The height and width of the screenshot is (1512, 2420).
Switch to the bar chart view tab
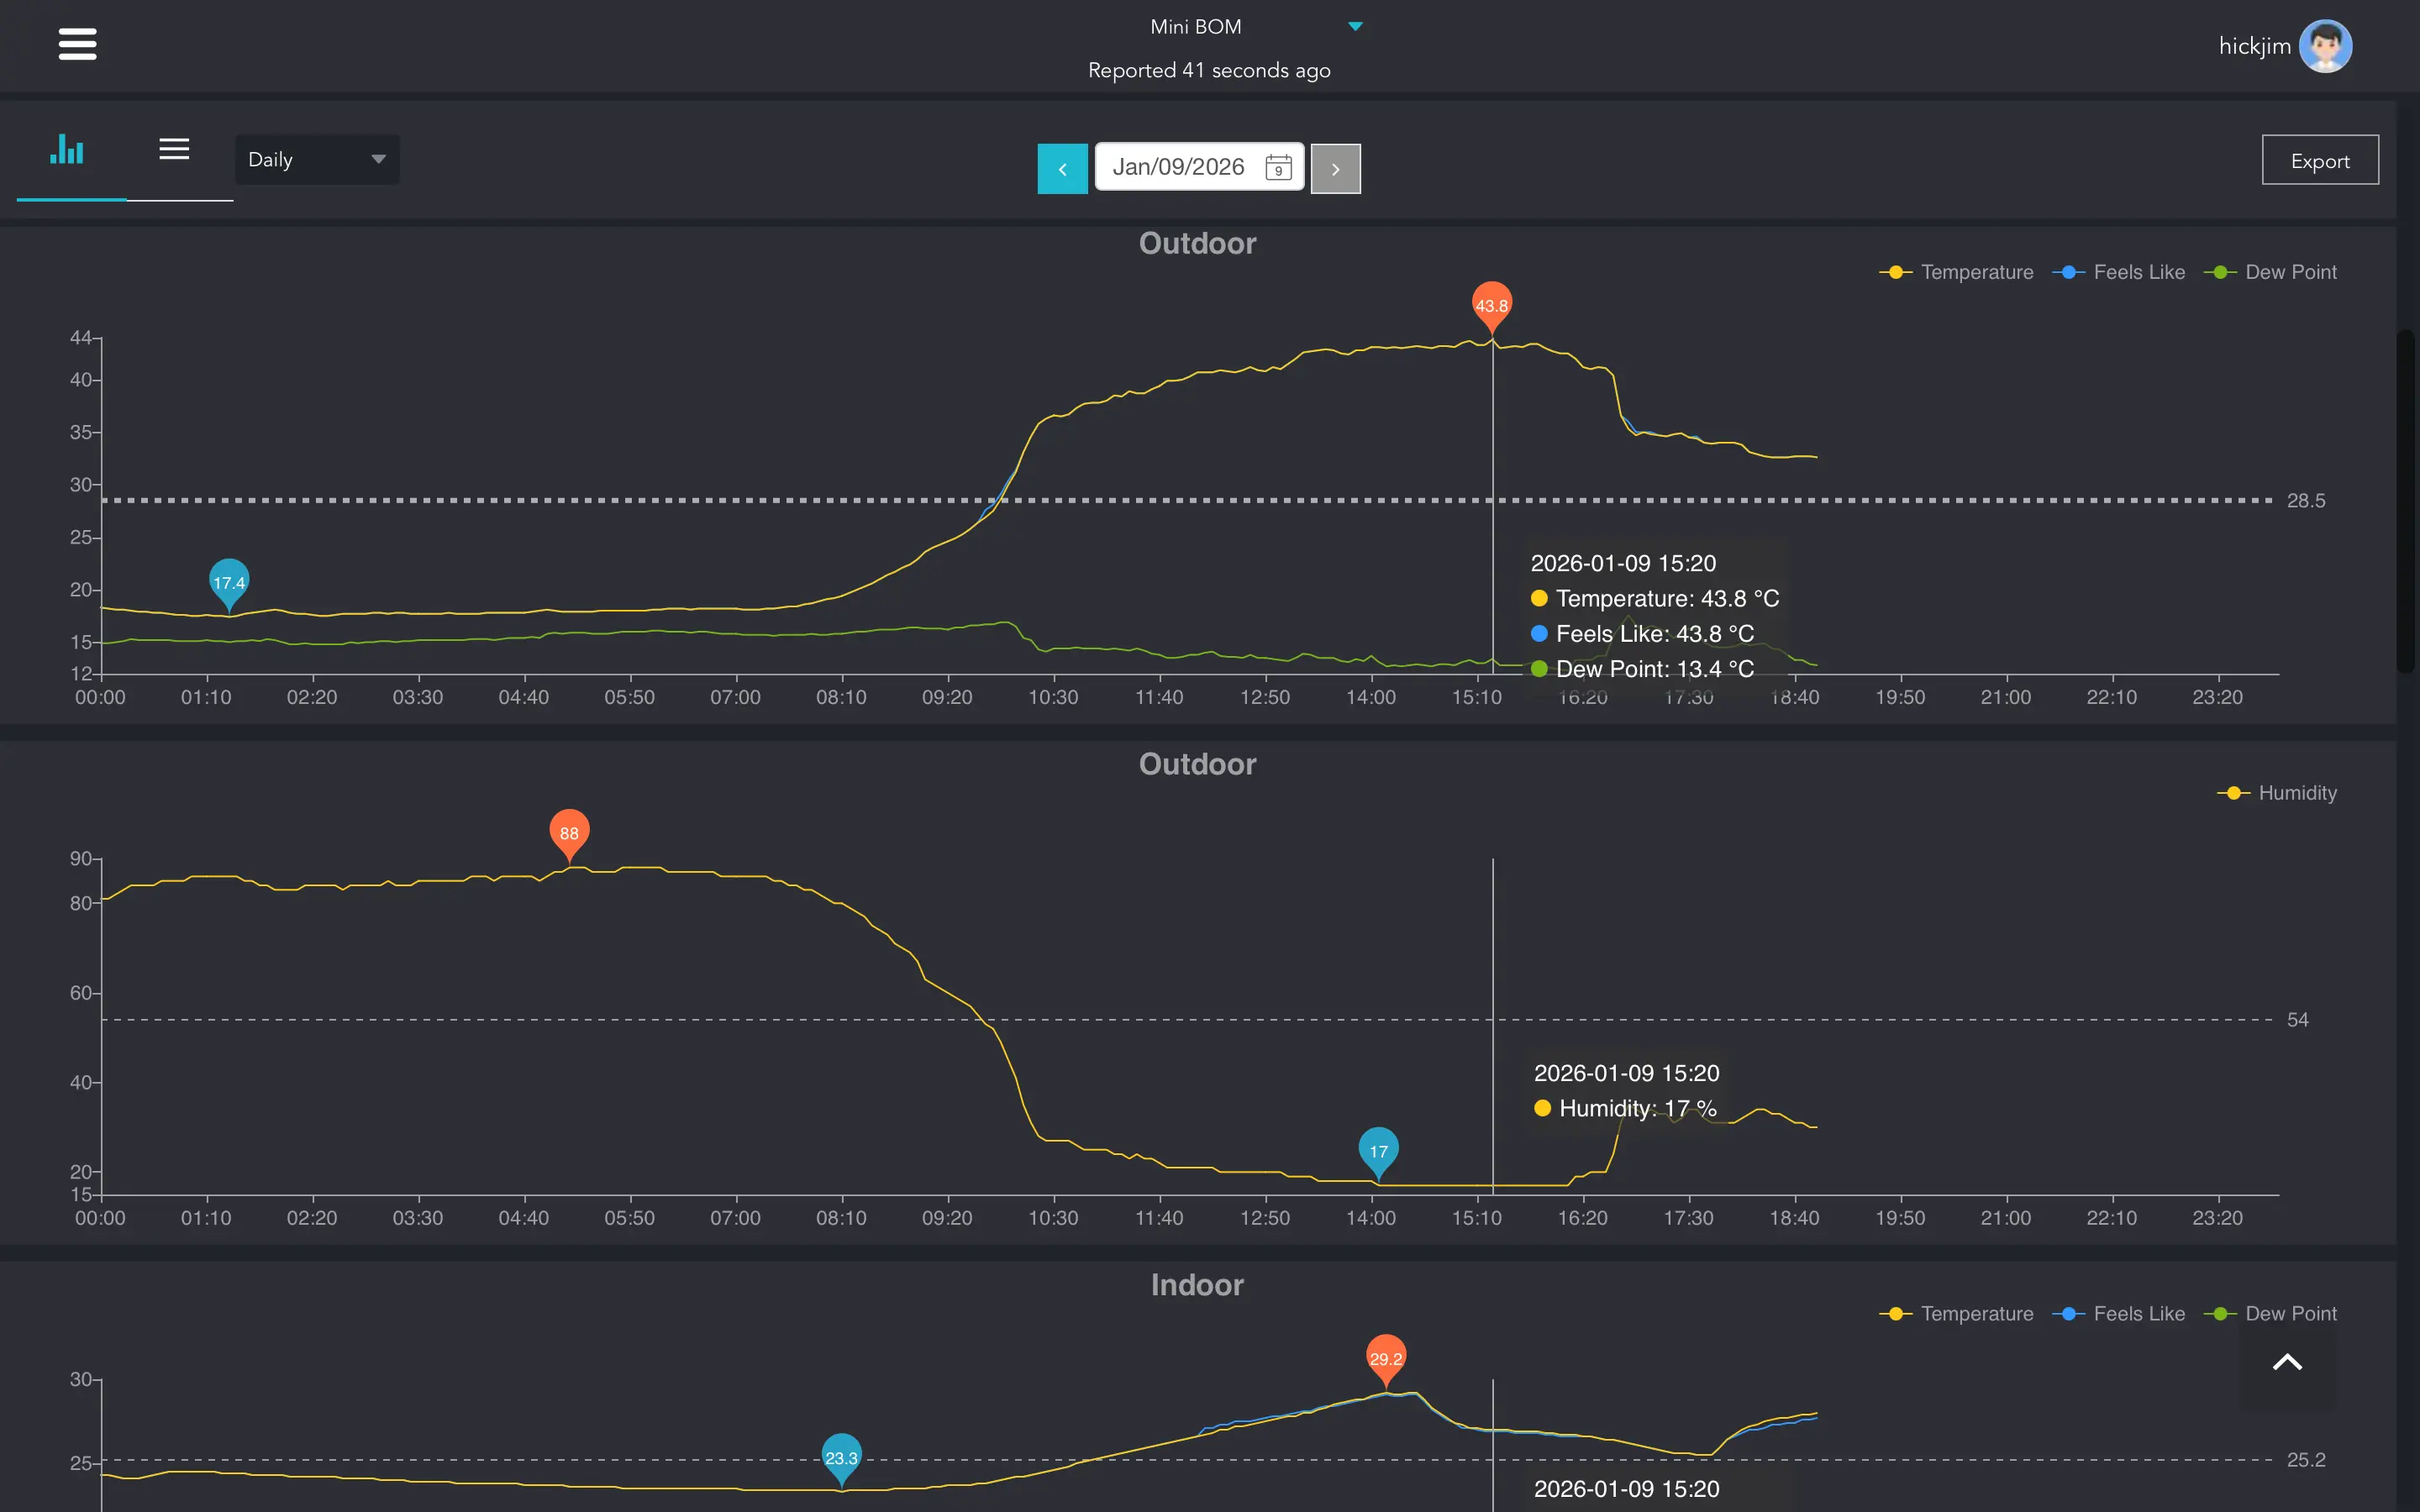coord(67,150)
